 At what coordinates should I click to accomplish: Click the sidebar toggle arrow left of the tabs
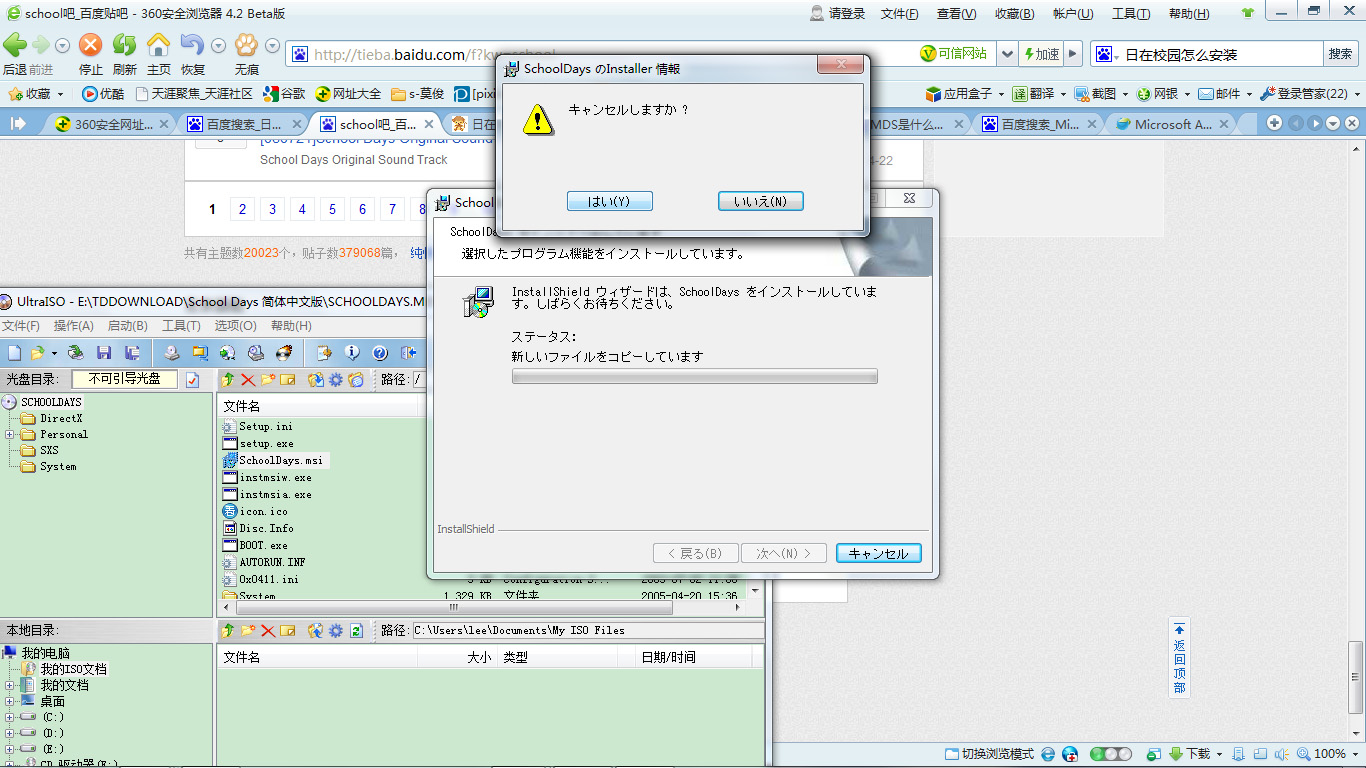coord(17,124)
